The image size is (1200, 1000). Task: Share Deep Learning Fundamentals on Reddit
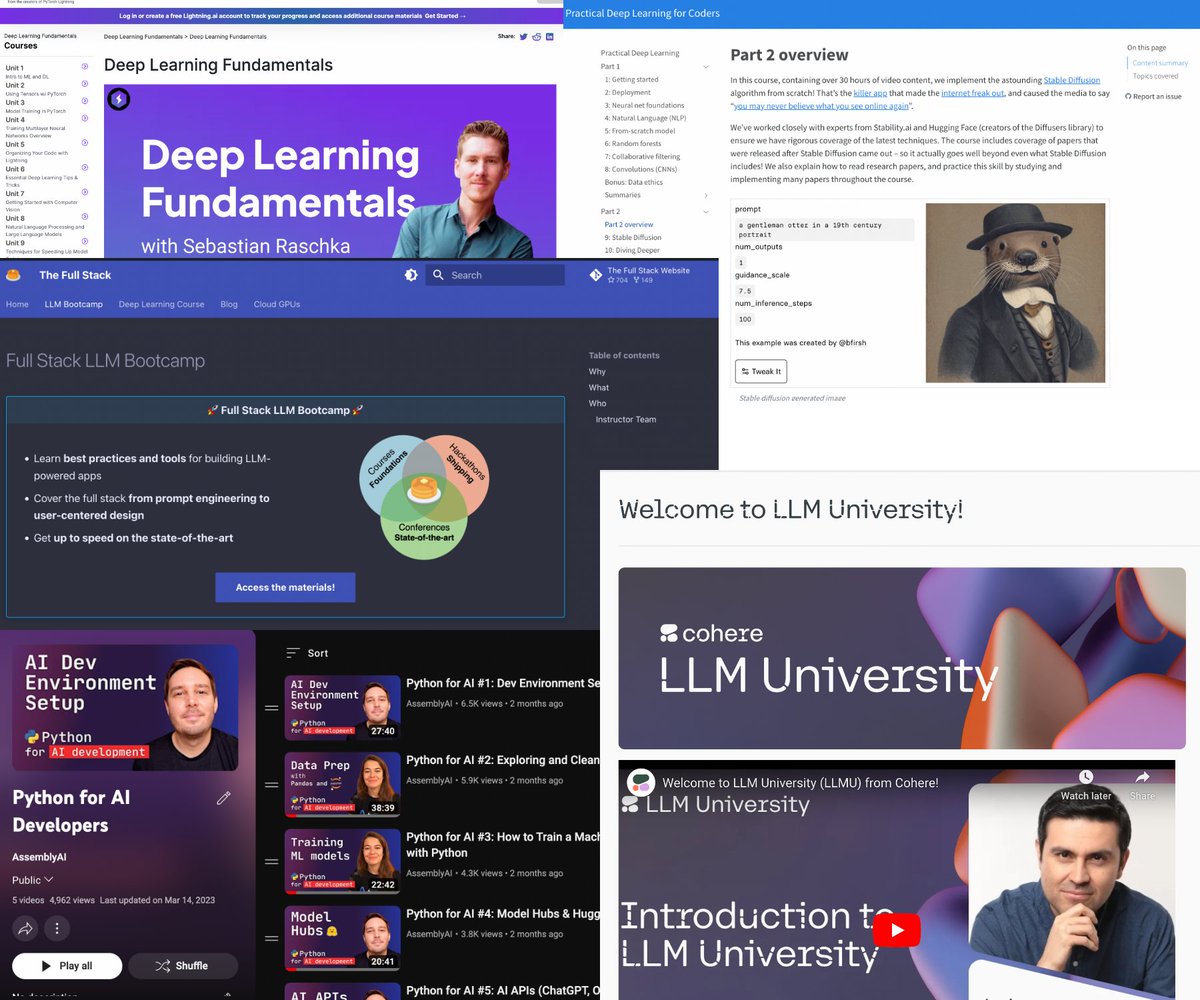click(x=537, y=36)
